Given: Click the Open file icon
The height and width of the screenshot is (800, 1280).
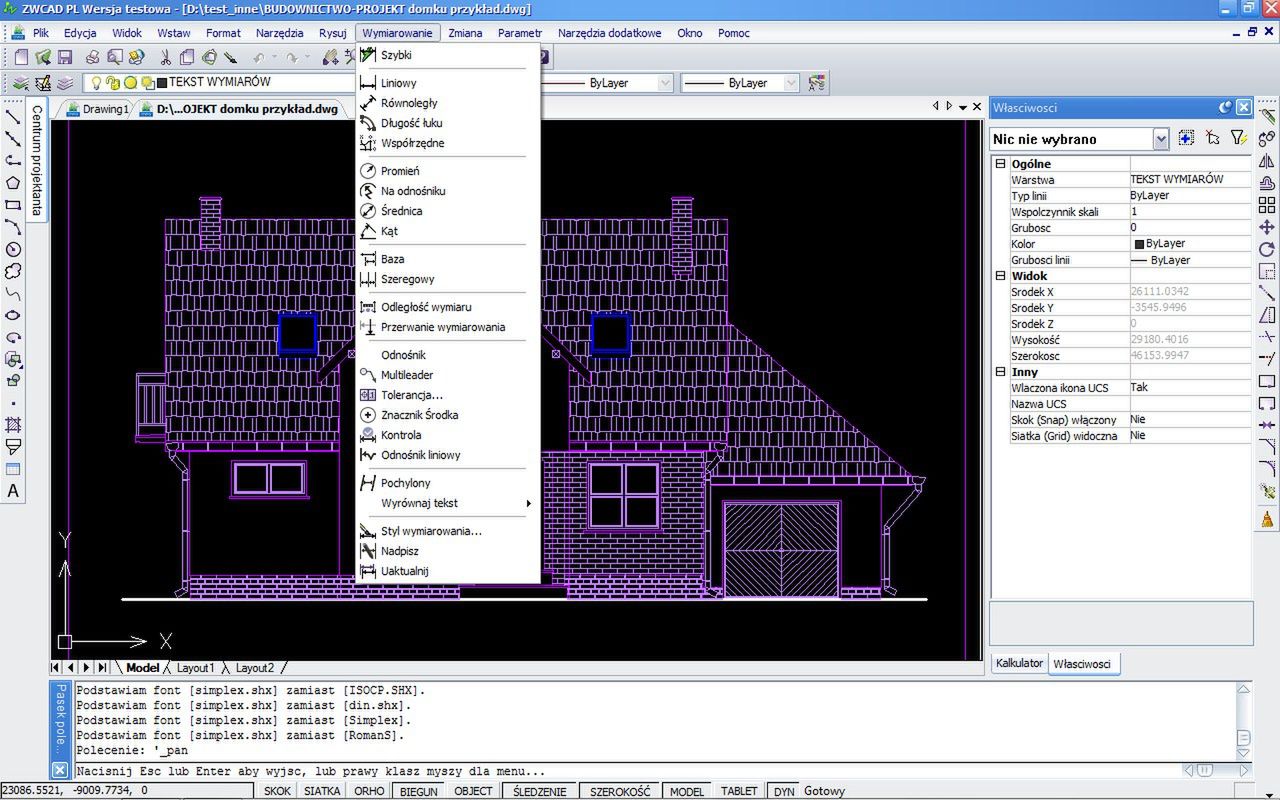Looking at the screenshot, I should [x=43, y=58].
